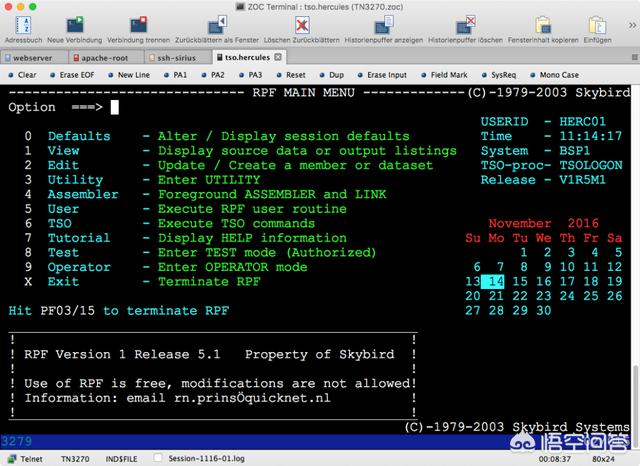Viewport: 640px width, 466px height.
Task: Select the tso.hercules tab
Action: coord(247,57)
